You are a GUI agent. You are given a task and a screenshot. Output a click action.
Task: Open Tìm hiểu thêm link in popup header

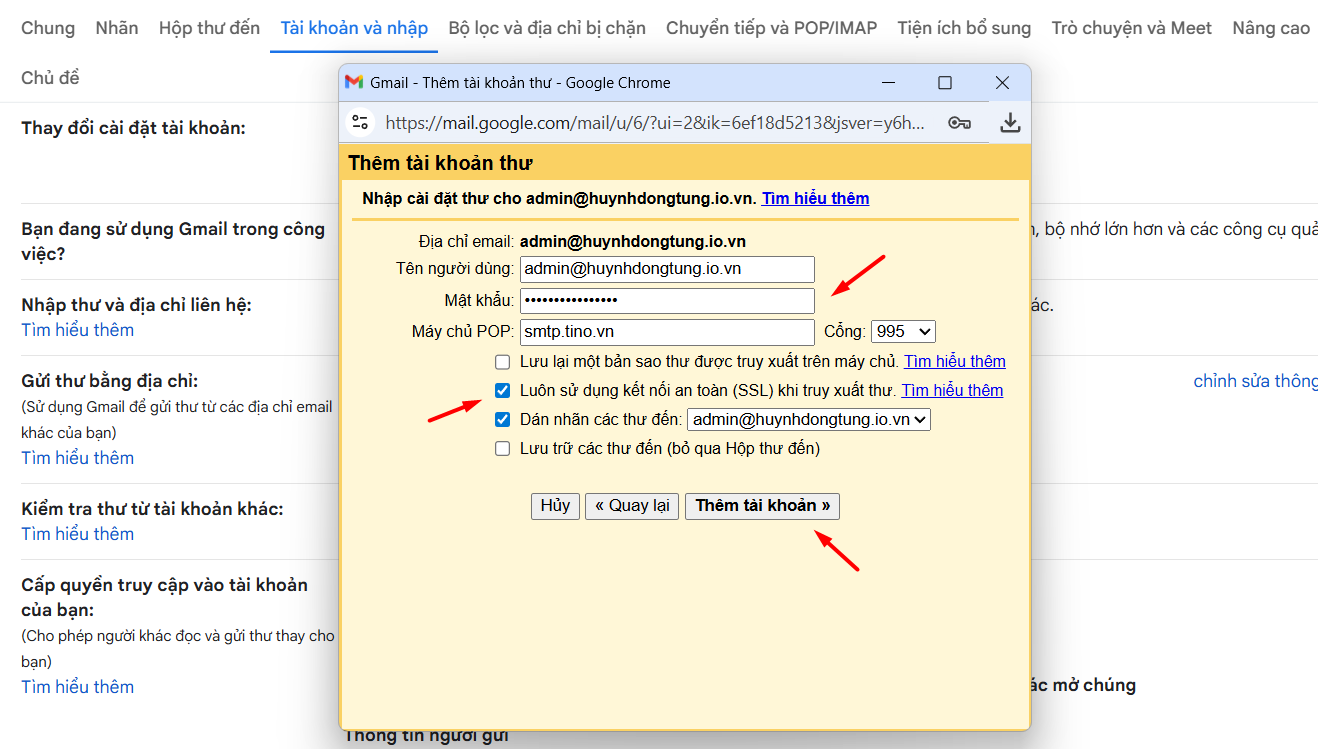pyautogui.click(x=815, y=198)
